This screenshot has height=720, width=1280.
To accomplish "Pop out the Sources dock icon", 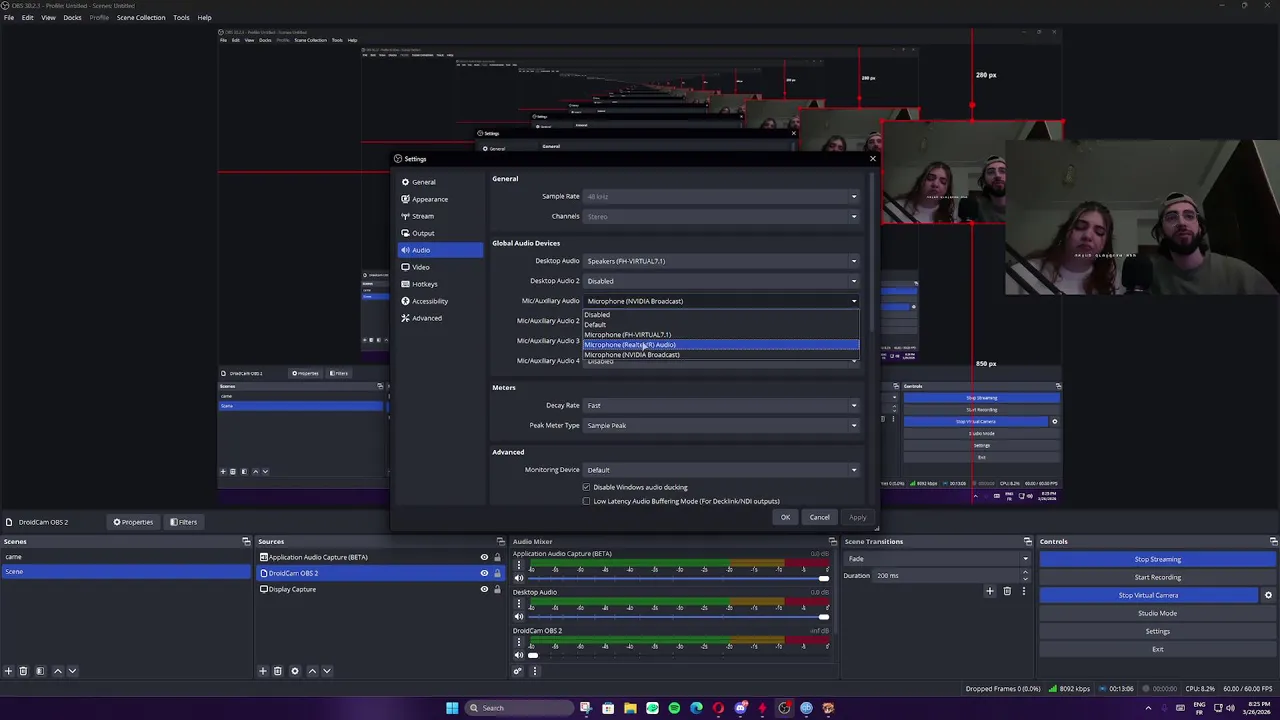I will point(501,541).
